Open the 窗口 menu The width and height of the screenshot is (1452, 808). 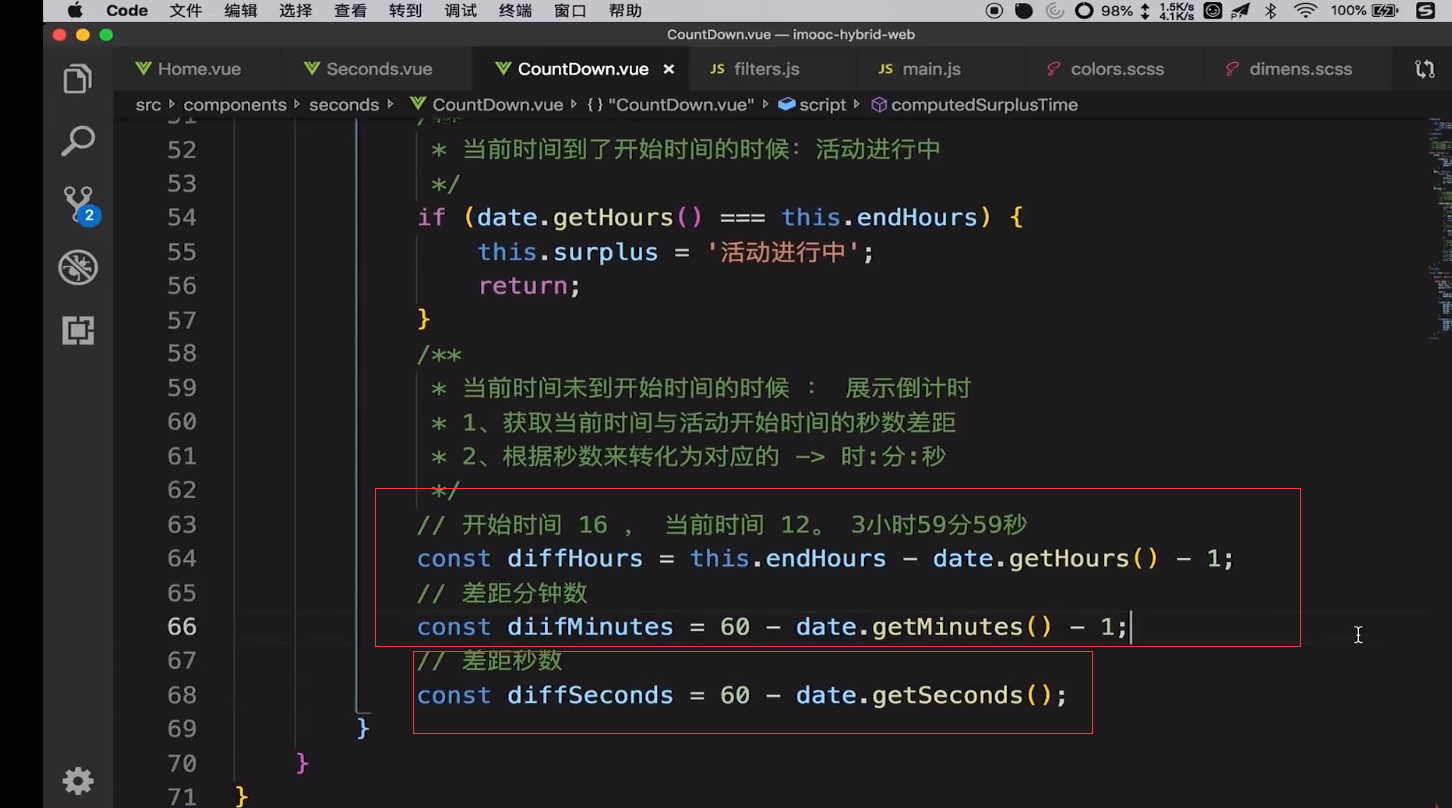tap(570, 11)
